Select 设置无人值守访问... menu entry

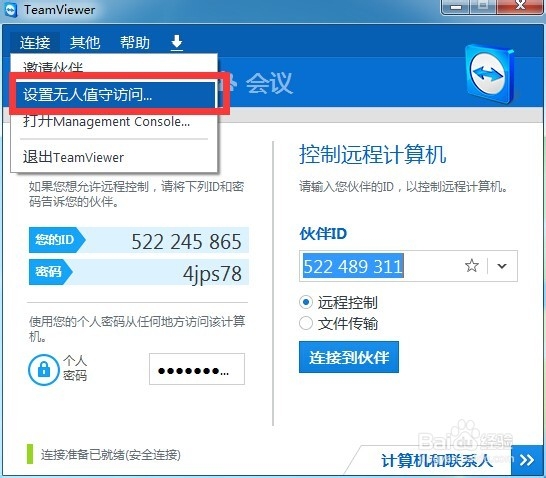115,94
